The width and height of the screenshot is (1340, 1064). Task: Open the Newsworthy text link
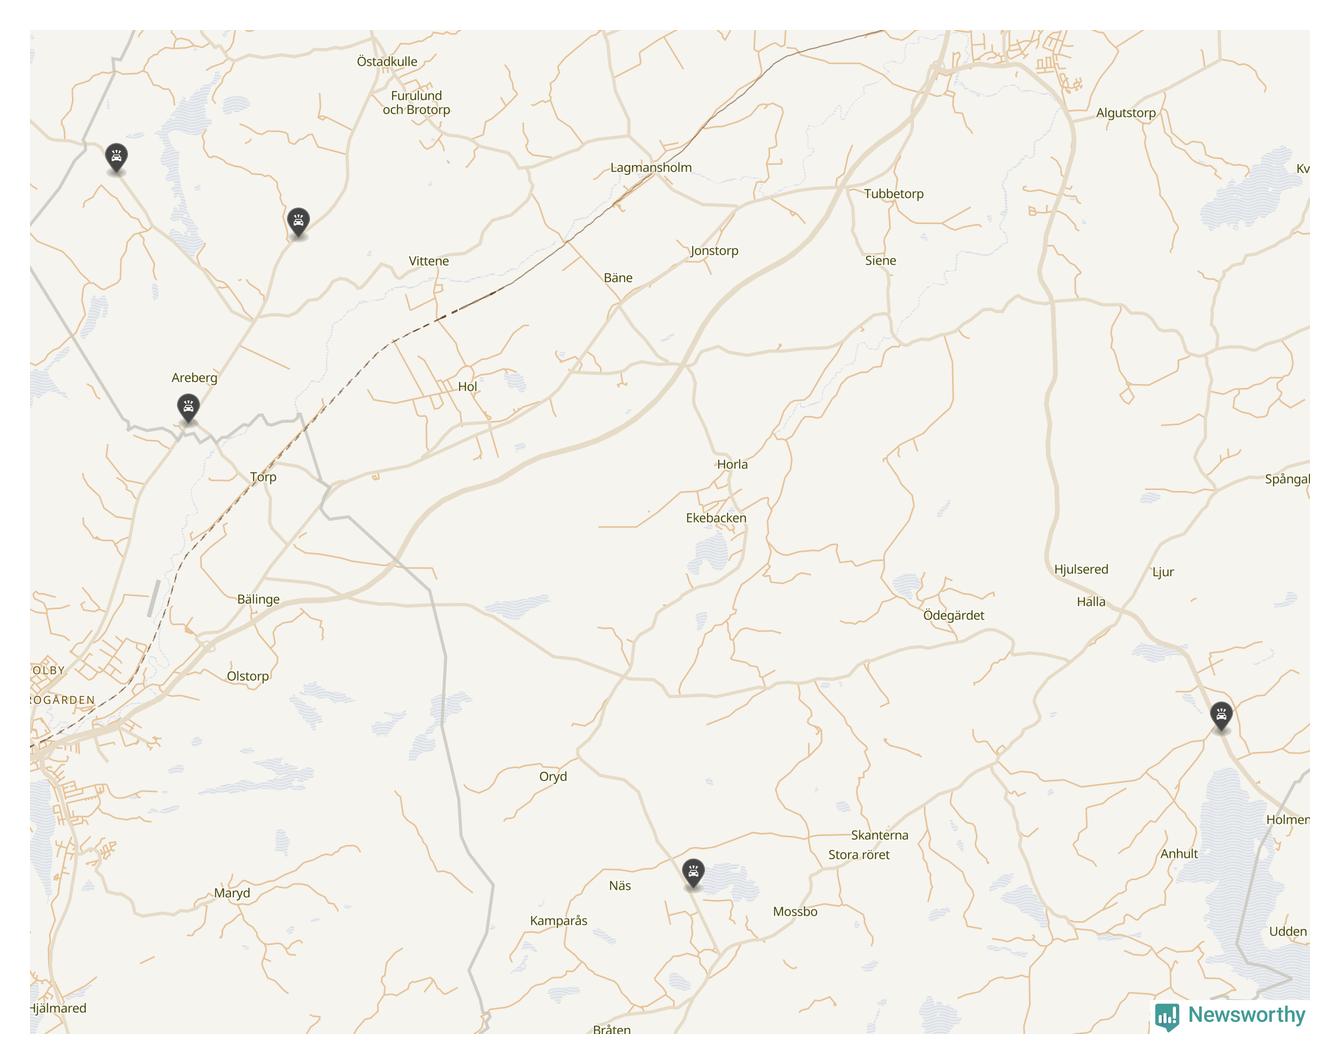coord(1247,1015)
